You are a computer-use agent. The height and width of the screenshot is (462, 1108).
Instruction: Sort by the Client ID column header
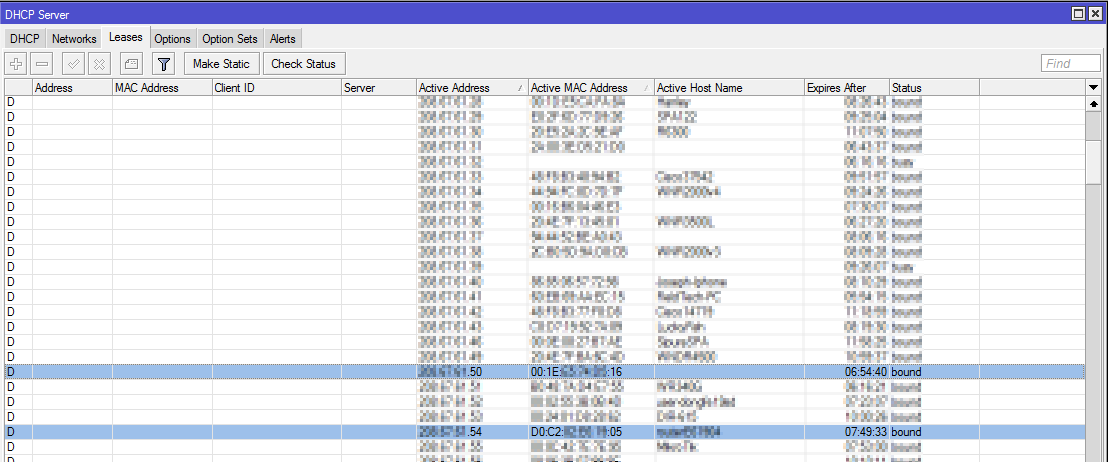(276, 88)
